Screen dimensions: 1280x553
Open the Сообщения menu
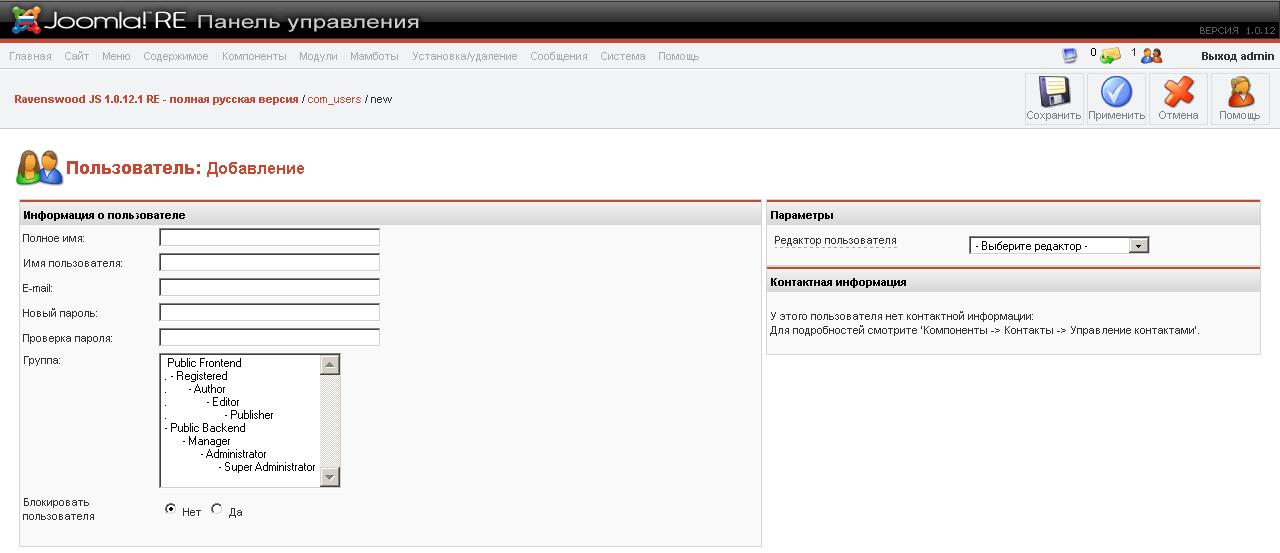(x=559, y=56)
